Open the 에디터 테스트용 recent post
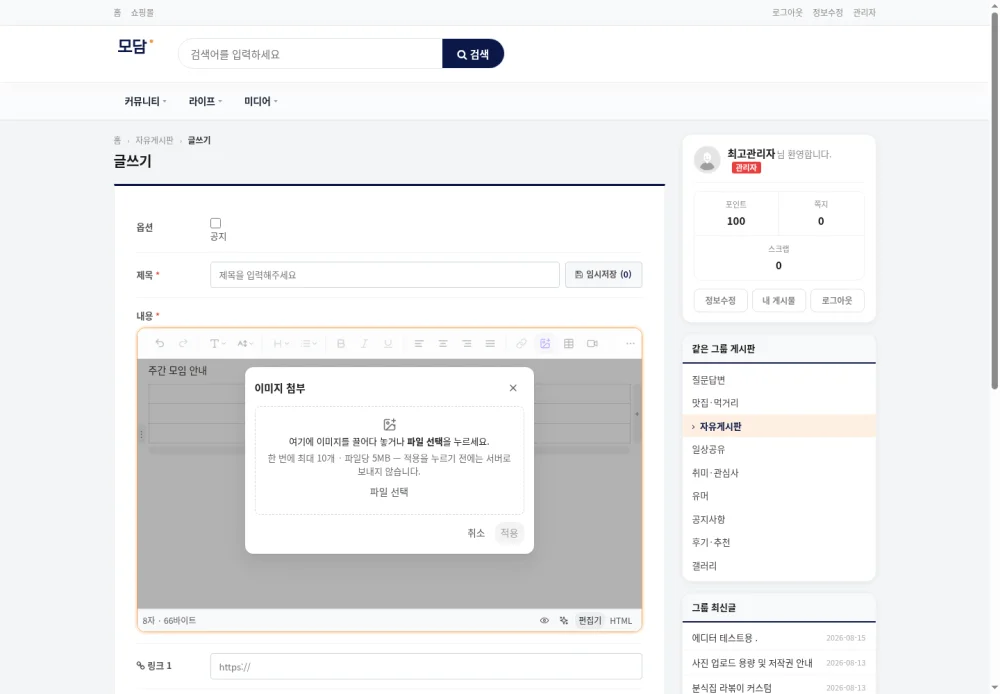Viewport: 1000px width, 694px height. [x=724, y=638]
